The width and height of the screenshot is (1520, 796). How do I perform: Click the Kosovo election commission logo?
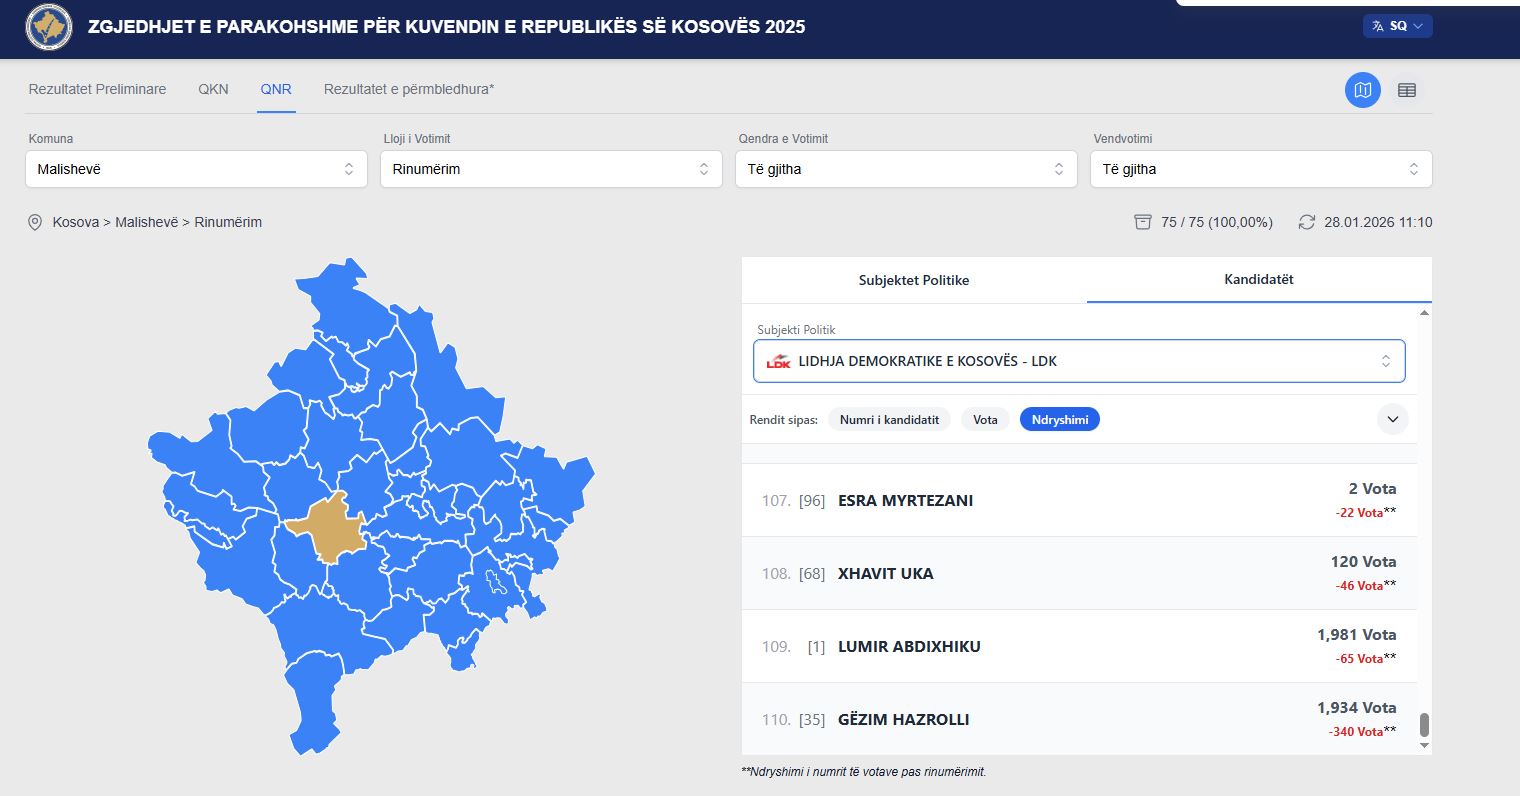click(x=48, y=27)
